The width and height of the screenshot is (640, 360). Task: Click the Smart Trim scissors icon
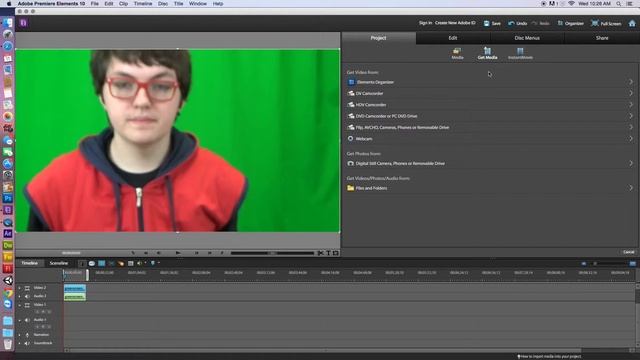(111, 264)
